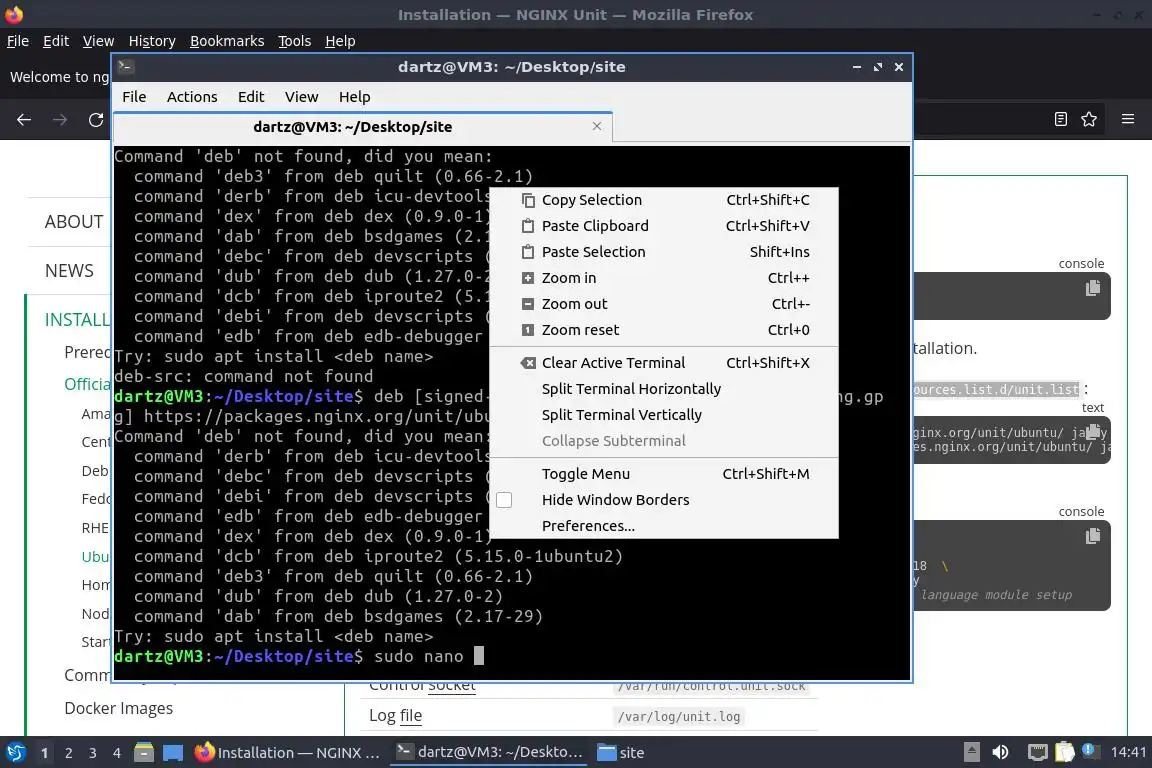Select the 'Welcome to ng' Firefox tab
The width and height of the screenshot is (1152, 768).
pyautogui.click(x=59, y=77)
